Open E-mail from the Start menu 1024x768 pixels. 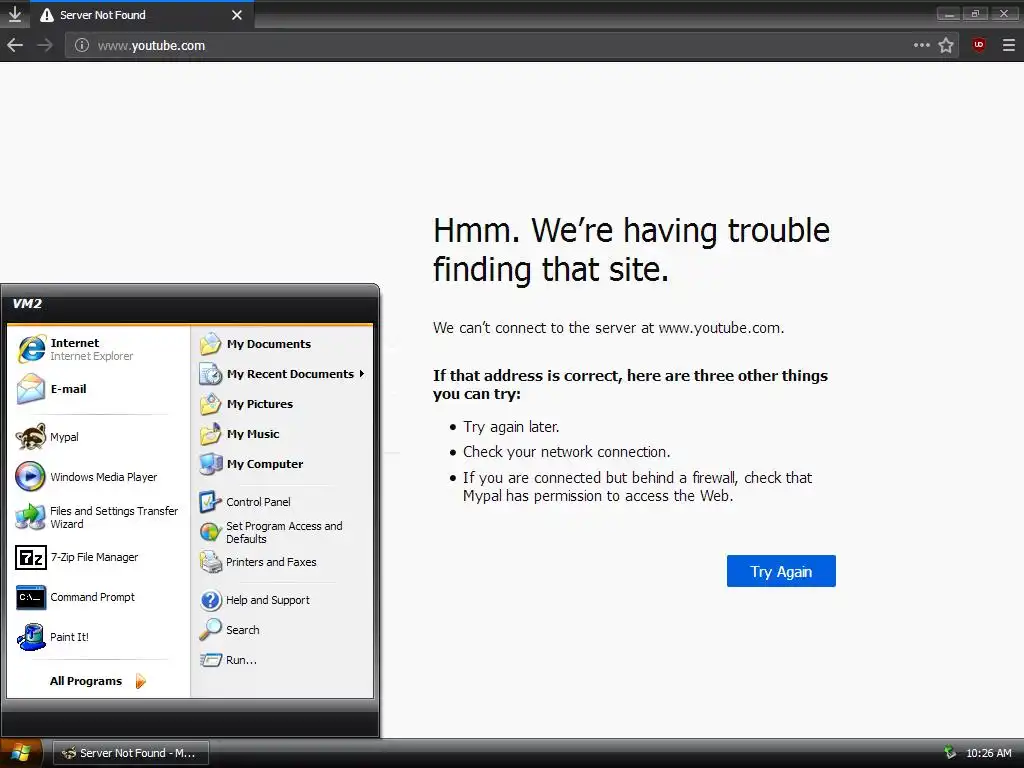[x=98, y=389]
